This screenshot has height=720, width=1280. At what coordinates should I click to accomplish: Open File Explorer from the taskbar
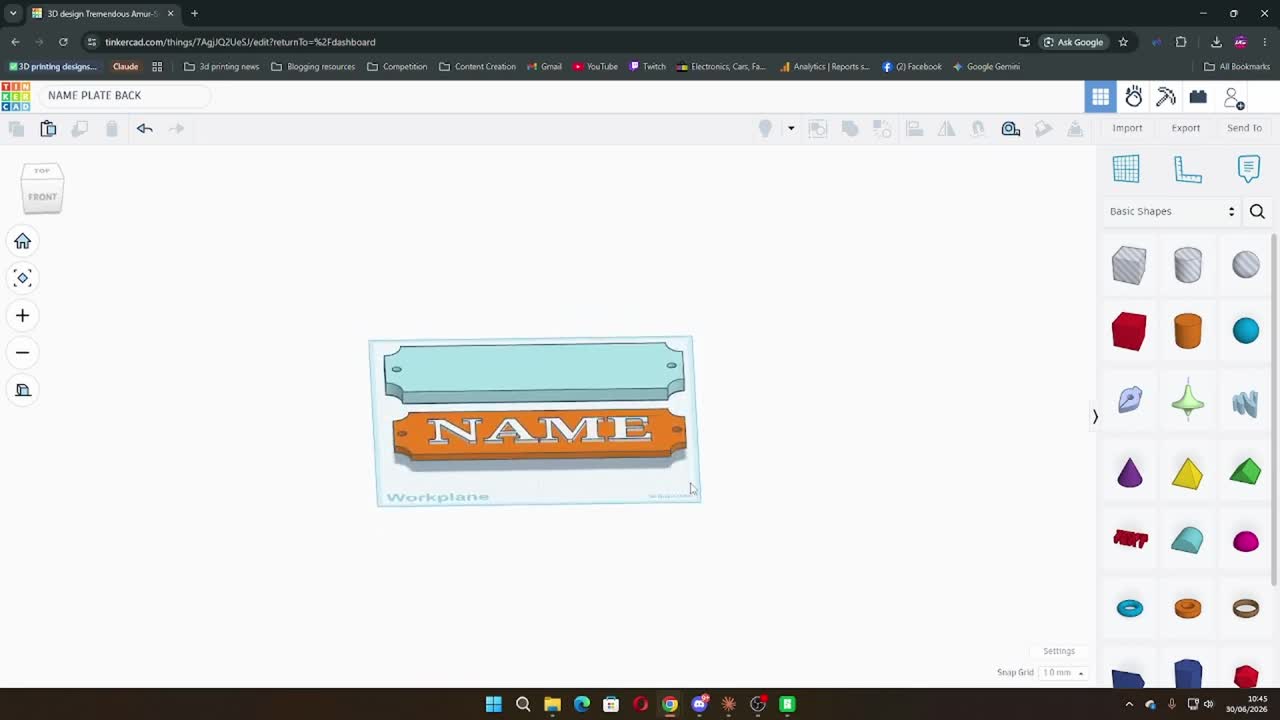click(x=552, y=704)
